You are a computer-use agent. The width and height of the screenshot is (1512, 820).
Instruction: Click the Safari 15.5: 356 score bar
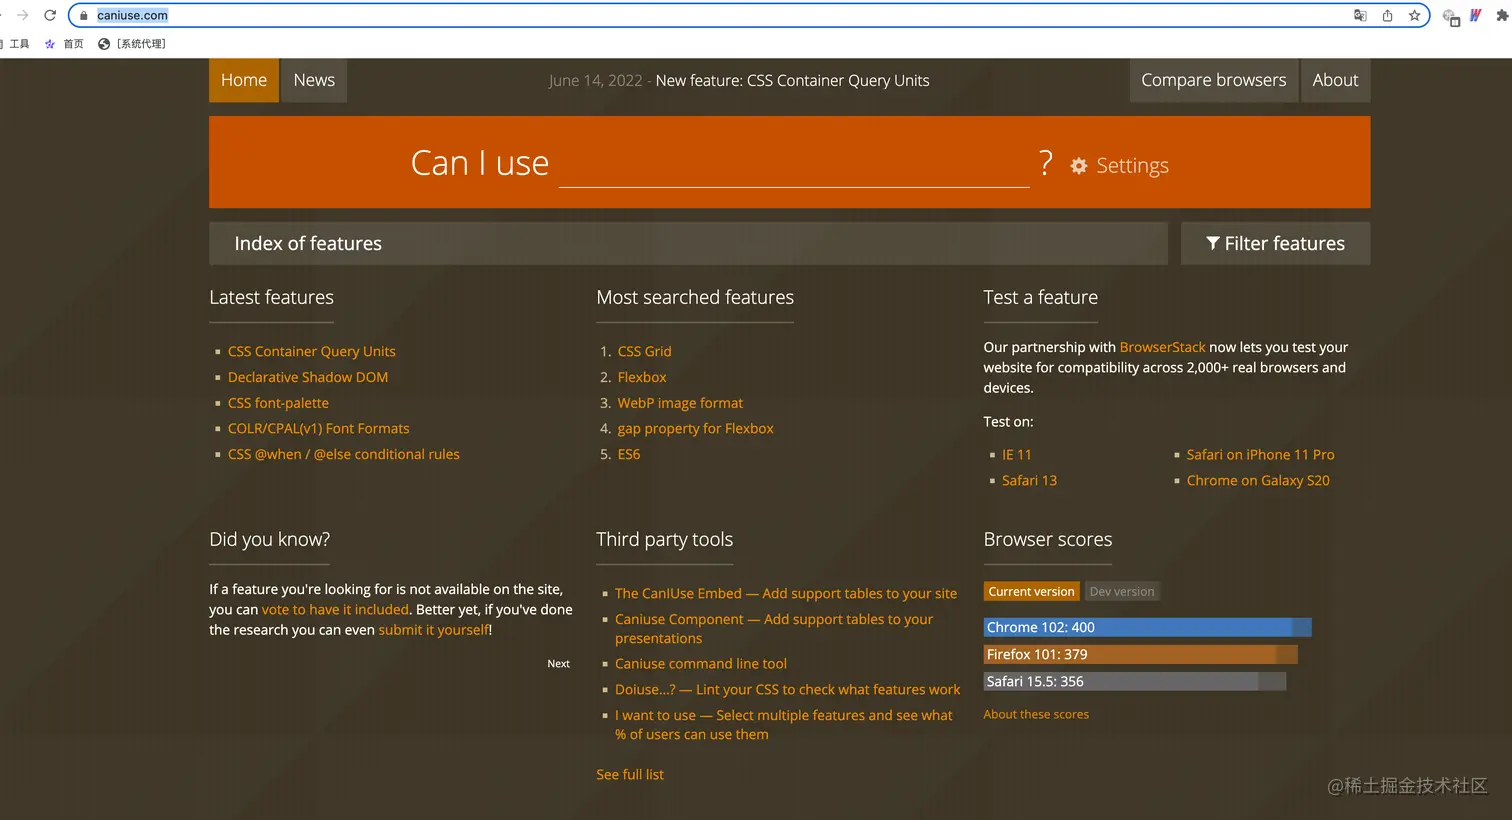click(1135, 681)
